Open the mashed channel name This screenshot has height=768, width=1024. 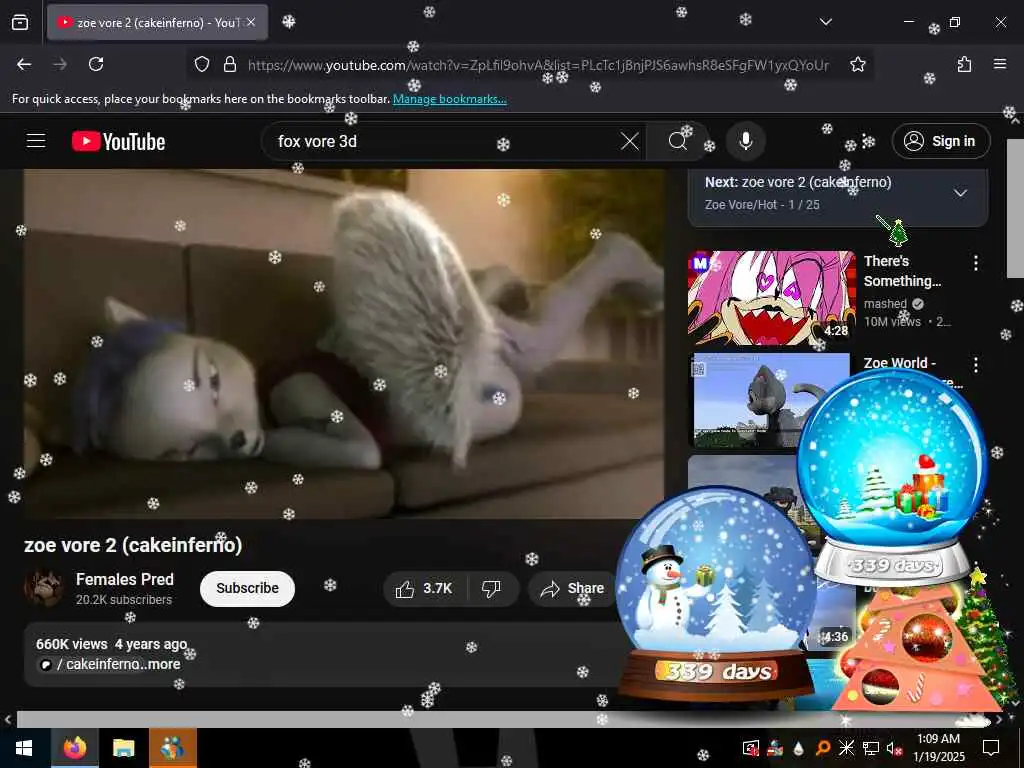coord(885,304)
